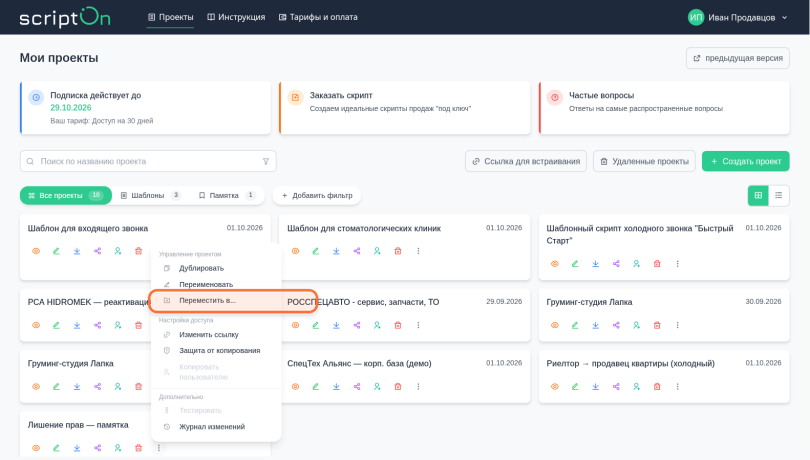
Task: View СпецТех Альянс project via eye icon
Action: point(295,387)
